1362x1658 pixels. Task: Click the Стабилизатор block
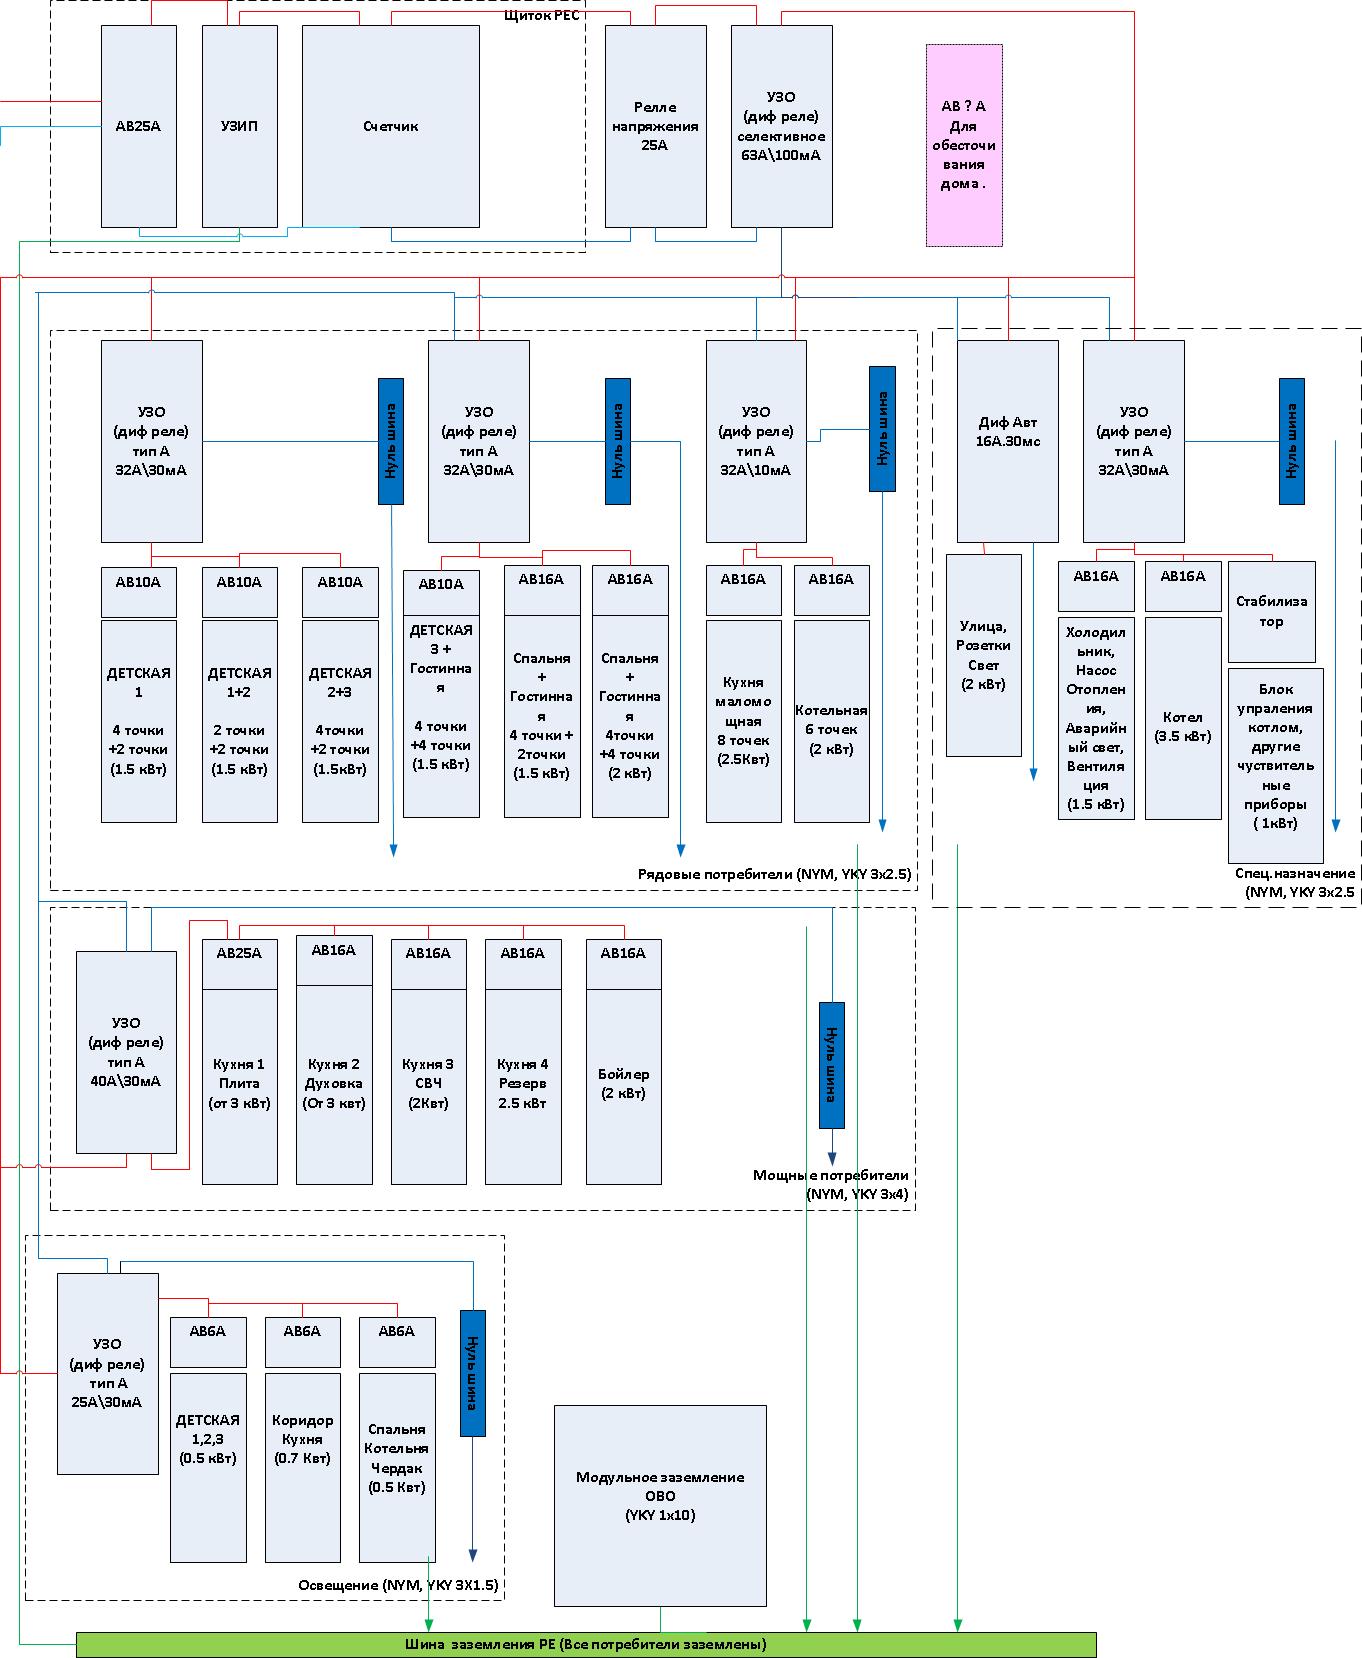[x=1271, y=611]
